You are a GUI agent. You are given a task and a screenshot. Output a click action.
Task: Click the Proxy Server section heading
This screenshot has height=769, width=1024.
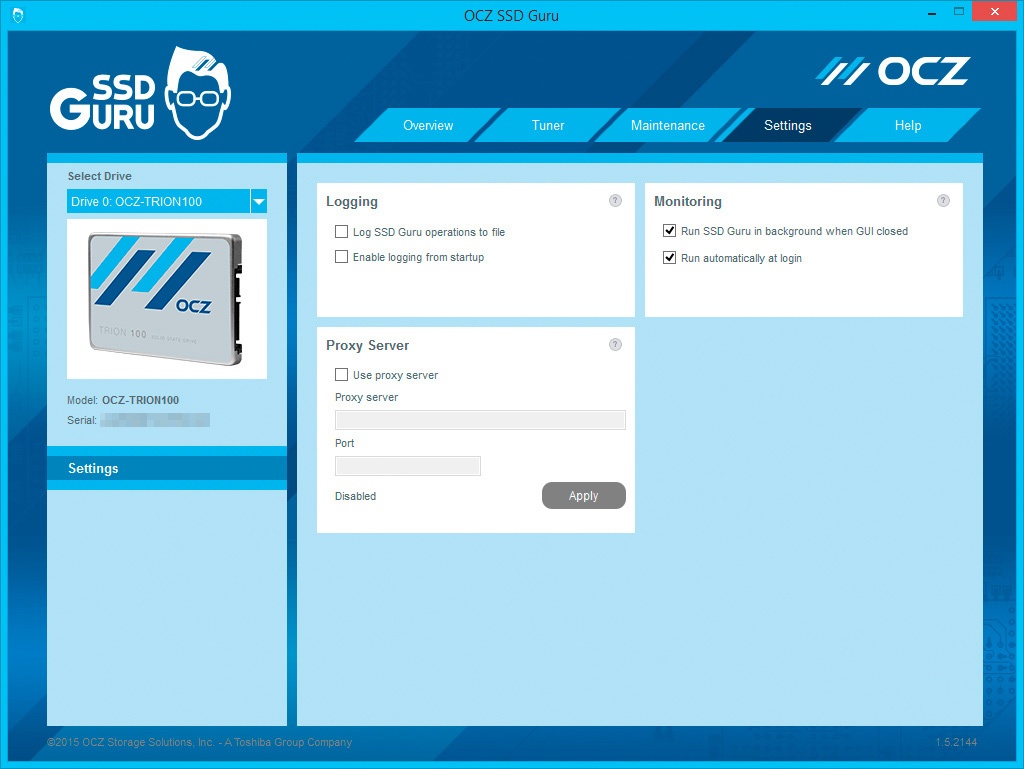368,345
